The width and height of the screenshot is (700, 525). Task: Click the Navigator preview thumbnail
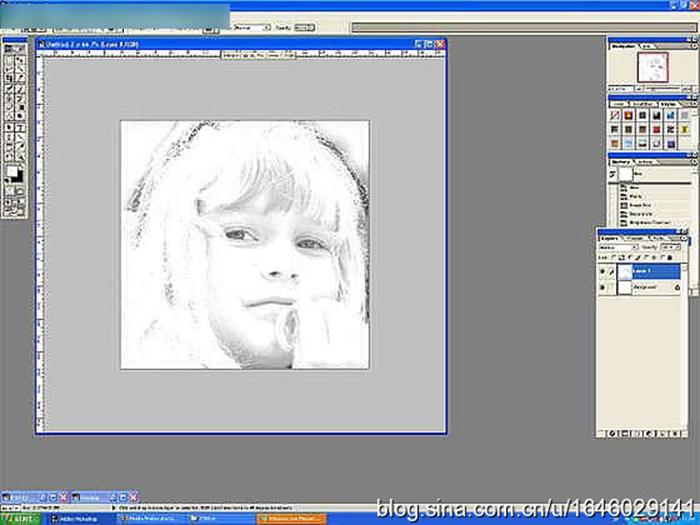click(x=653, y=67)
